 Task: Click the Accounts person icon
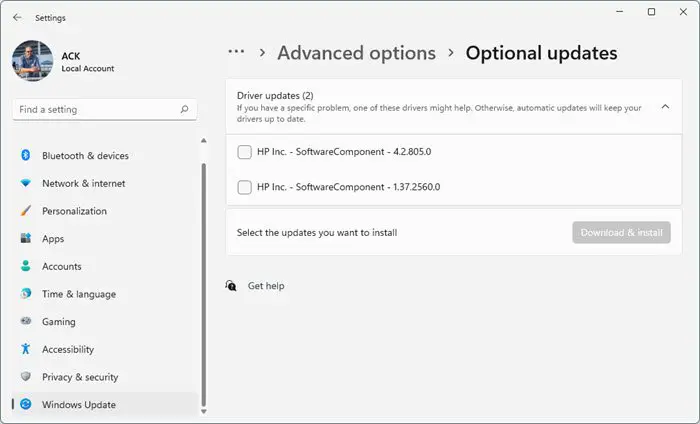point(26,267)
